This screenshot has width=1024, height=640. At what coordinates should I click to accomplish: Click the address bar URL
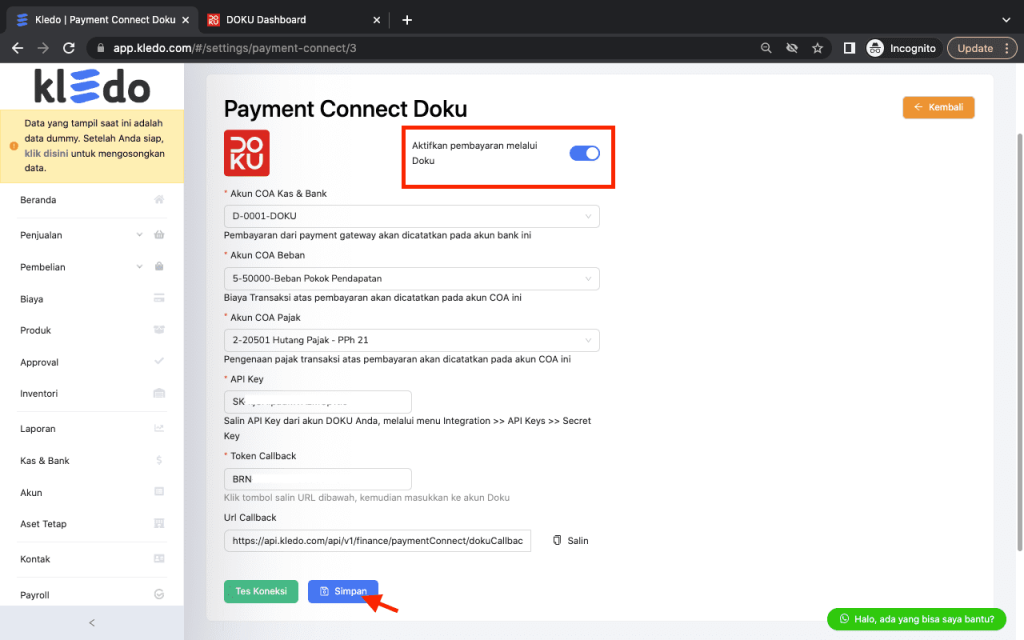coord(234,48)
